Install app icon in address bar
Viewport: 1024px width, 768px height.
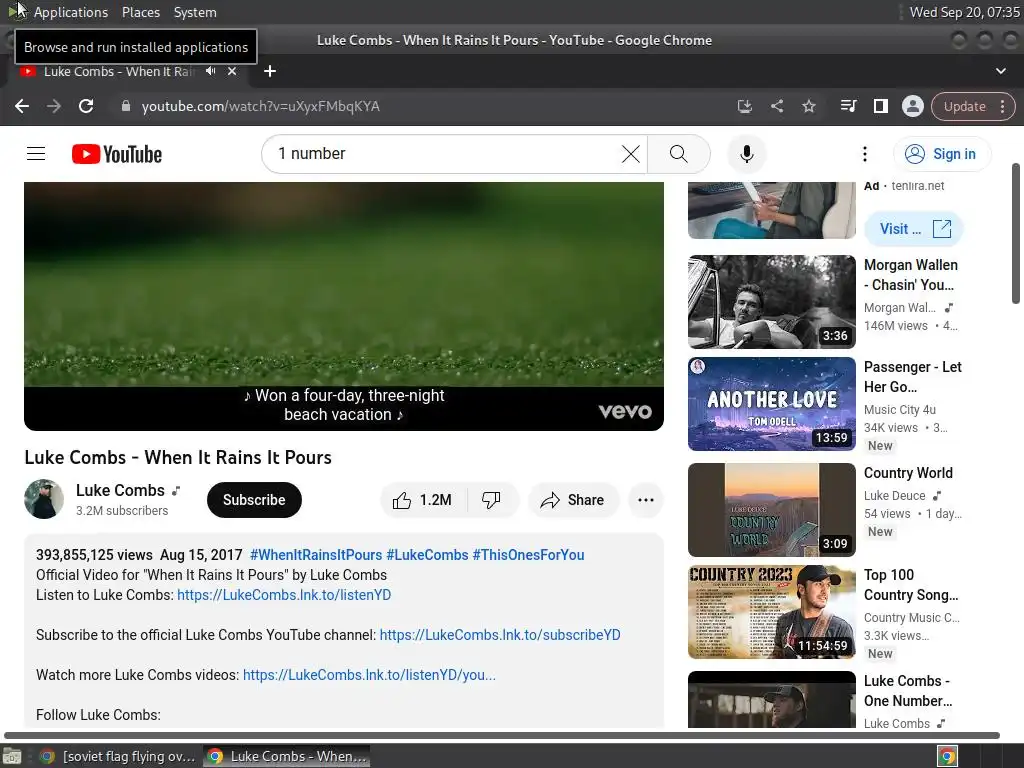point(744,106)
